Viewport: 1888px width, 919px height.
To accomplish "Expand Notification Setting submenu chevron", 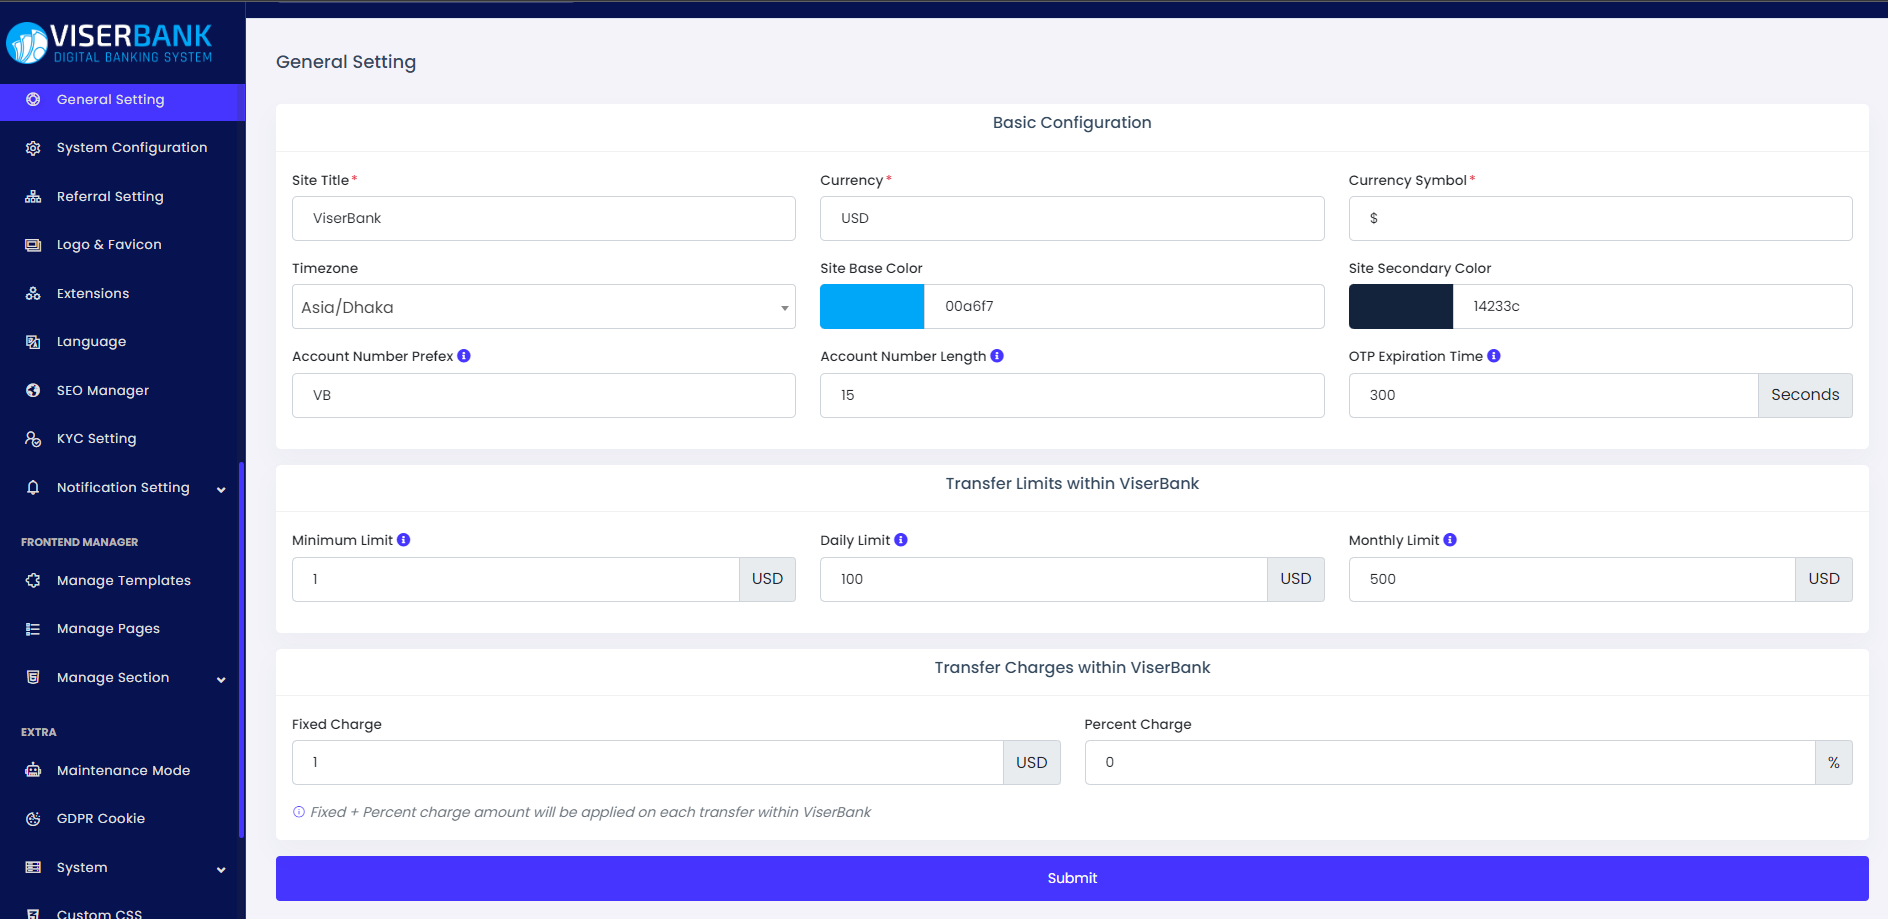I will point(221,489).
